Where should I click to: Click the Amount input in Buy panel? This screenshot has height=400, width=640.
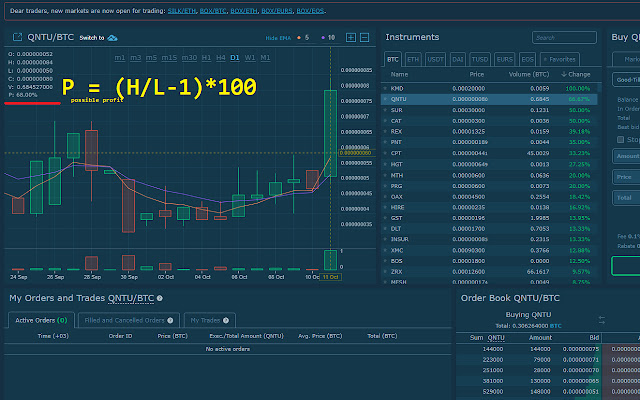[x=626, y=156]
